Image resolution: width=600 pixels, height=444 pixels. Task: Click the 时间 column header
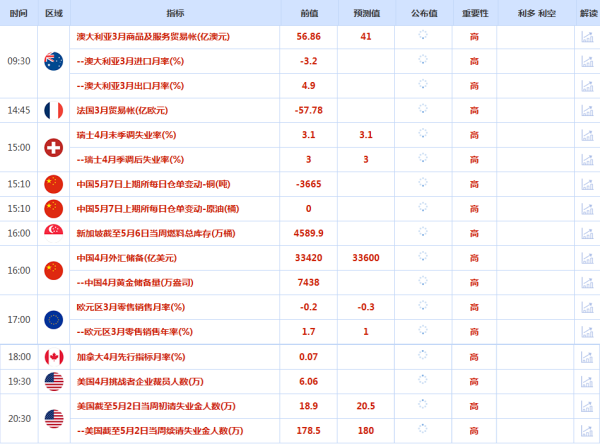tap(18, 13)
